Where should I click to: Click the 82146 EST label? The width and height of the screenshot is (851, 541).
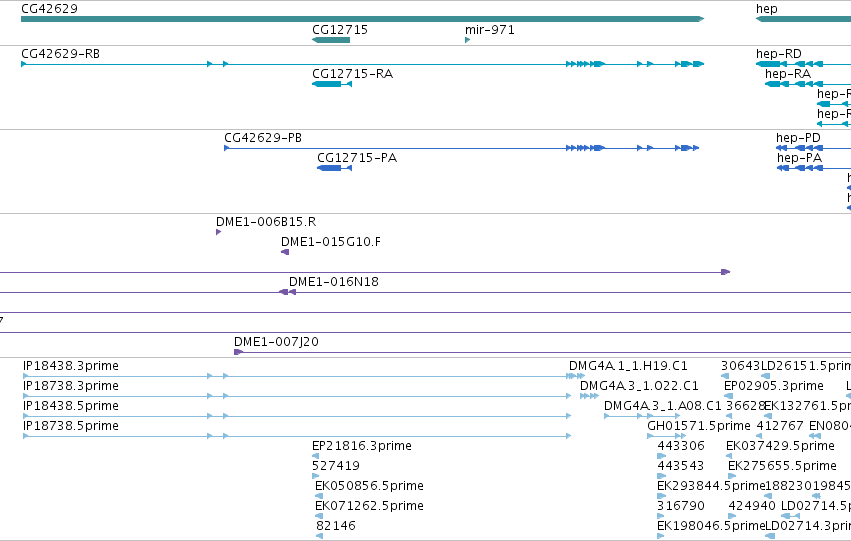click(x=336, y=526)
